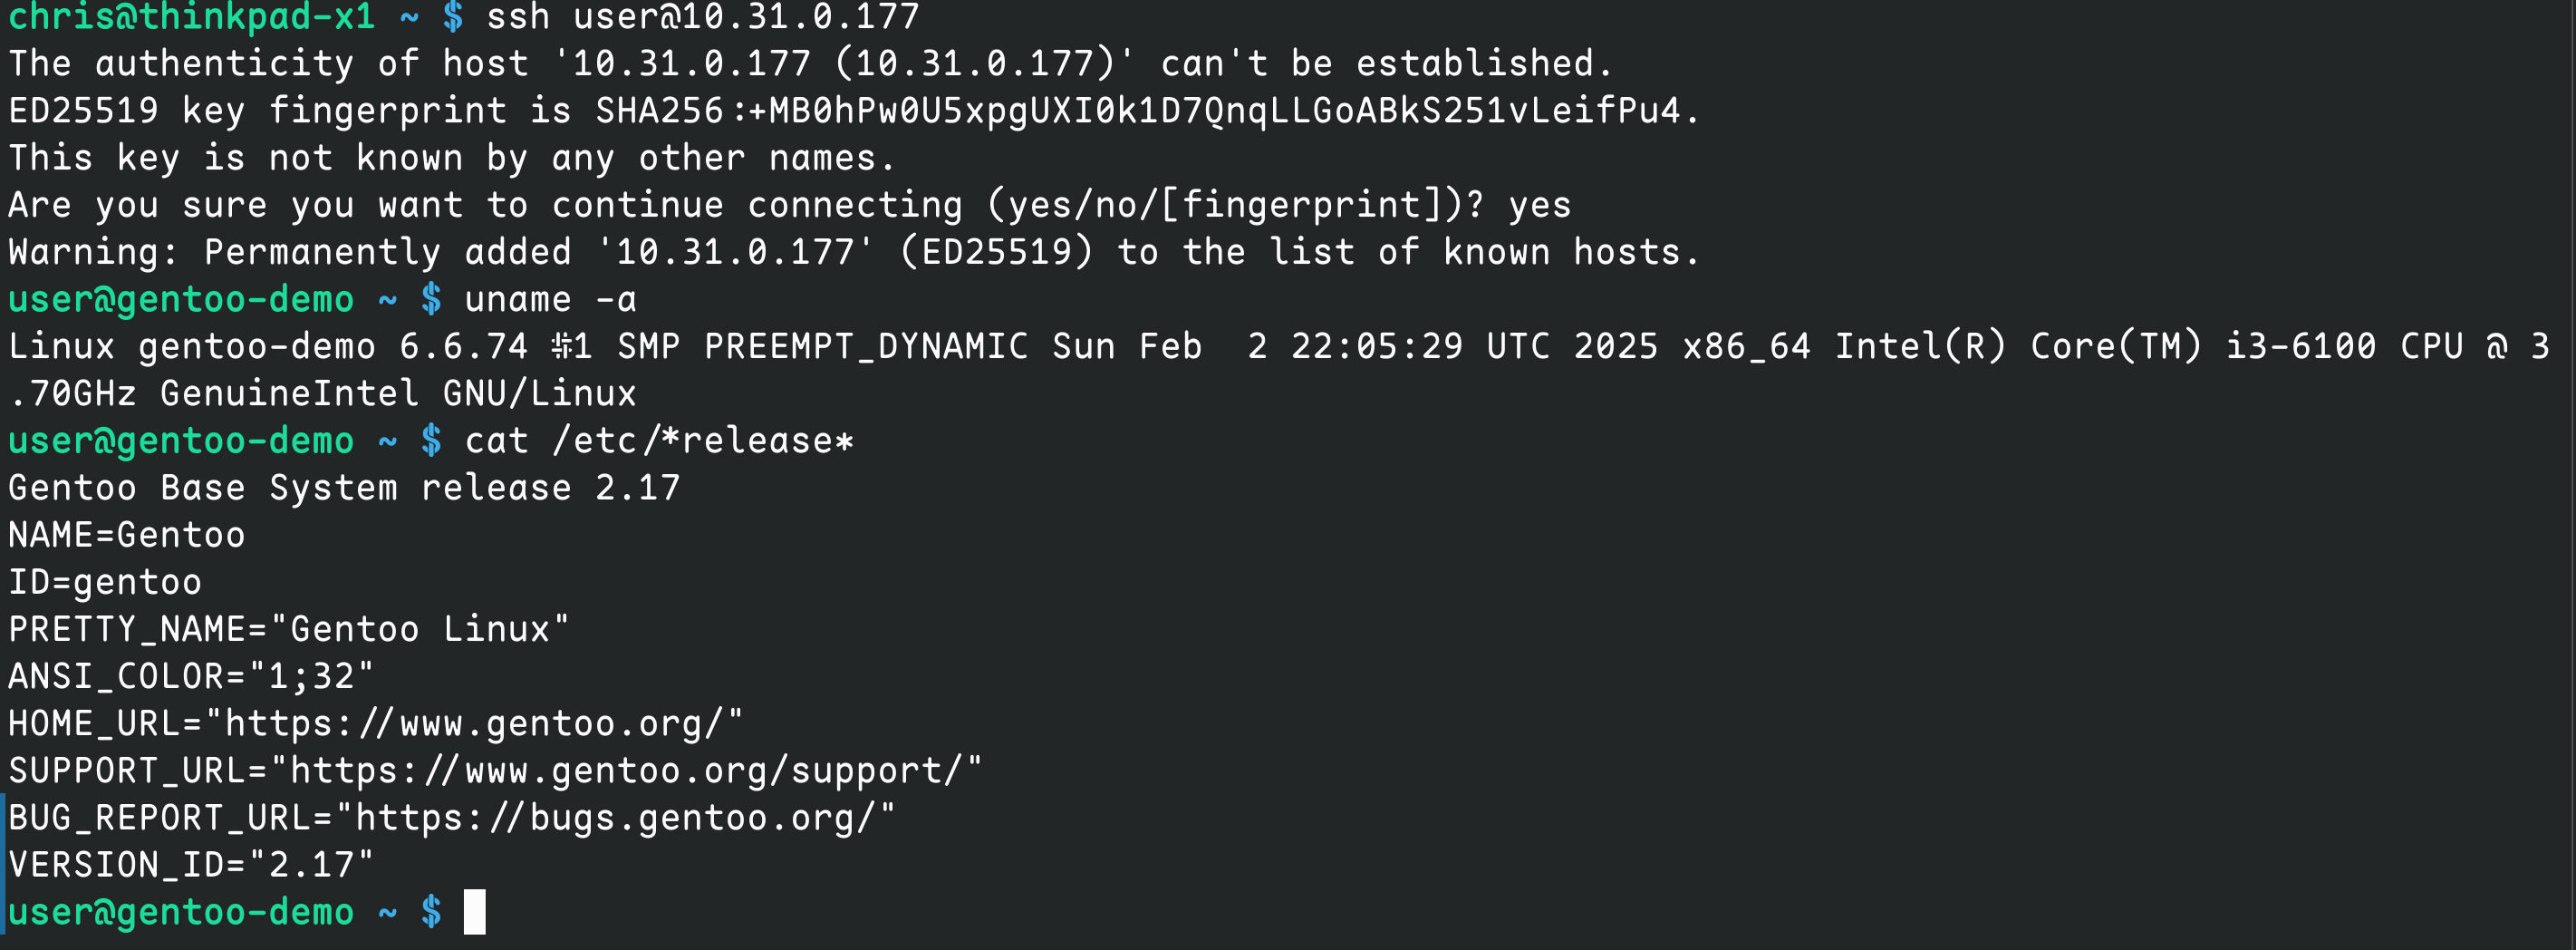
Task: Click the https://www.gentoo.org/ home URL
Action: [474, 723]
